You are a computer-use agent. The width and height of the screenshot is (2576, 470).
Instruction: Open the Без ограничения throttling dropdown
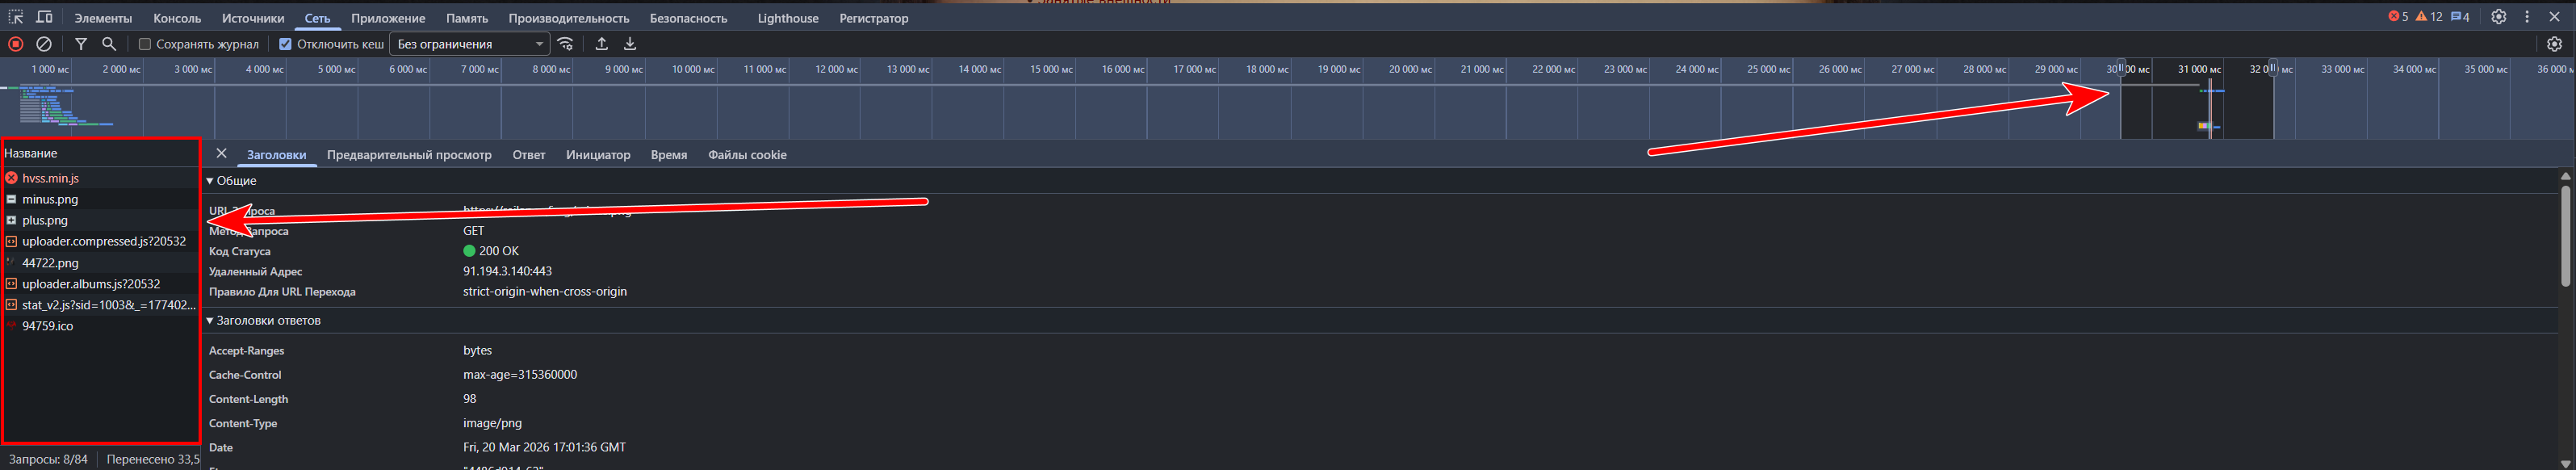click(470, 44)
